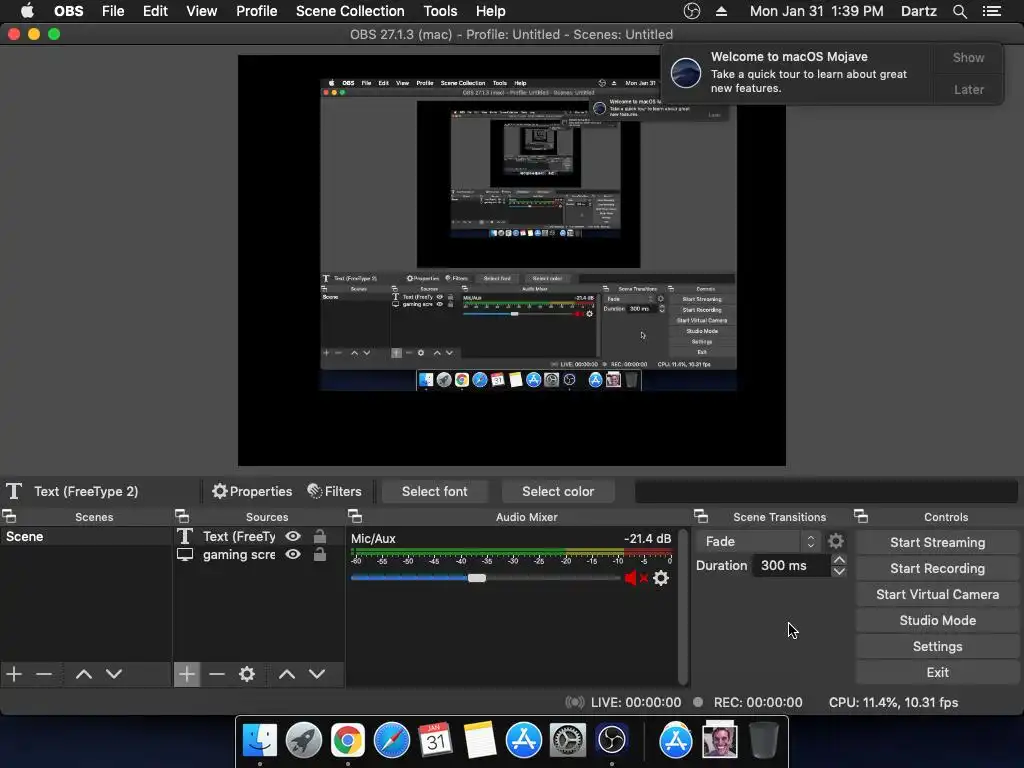
Task: Unmute the Mic/Aux channel
Action: click(x=635, y=578)
